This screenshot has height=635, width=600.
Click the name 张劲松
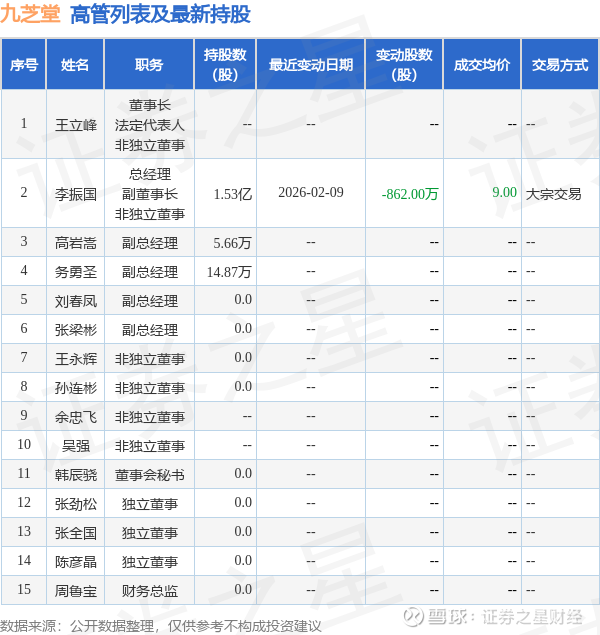pos(76,504)
